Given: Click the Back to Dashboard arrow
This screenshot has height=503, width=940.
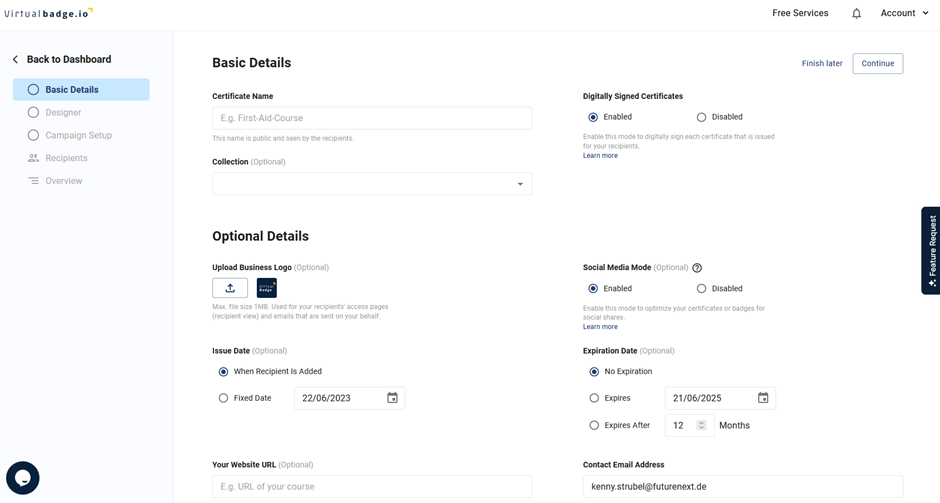Looking at the screenshot, I should 16,60.
